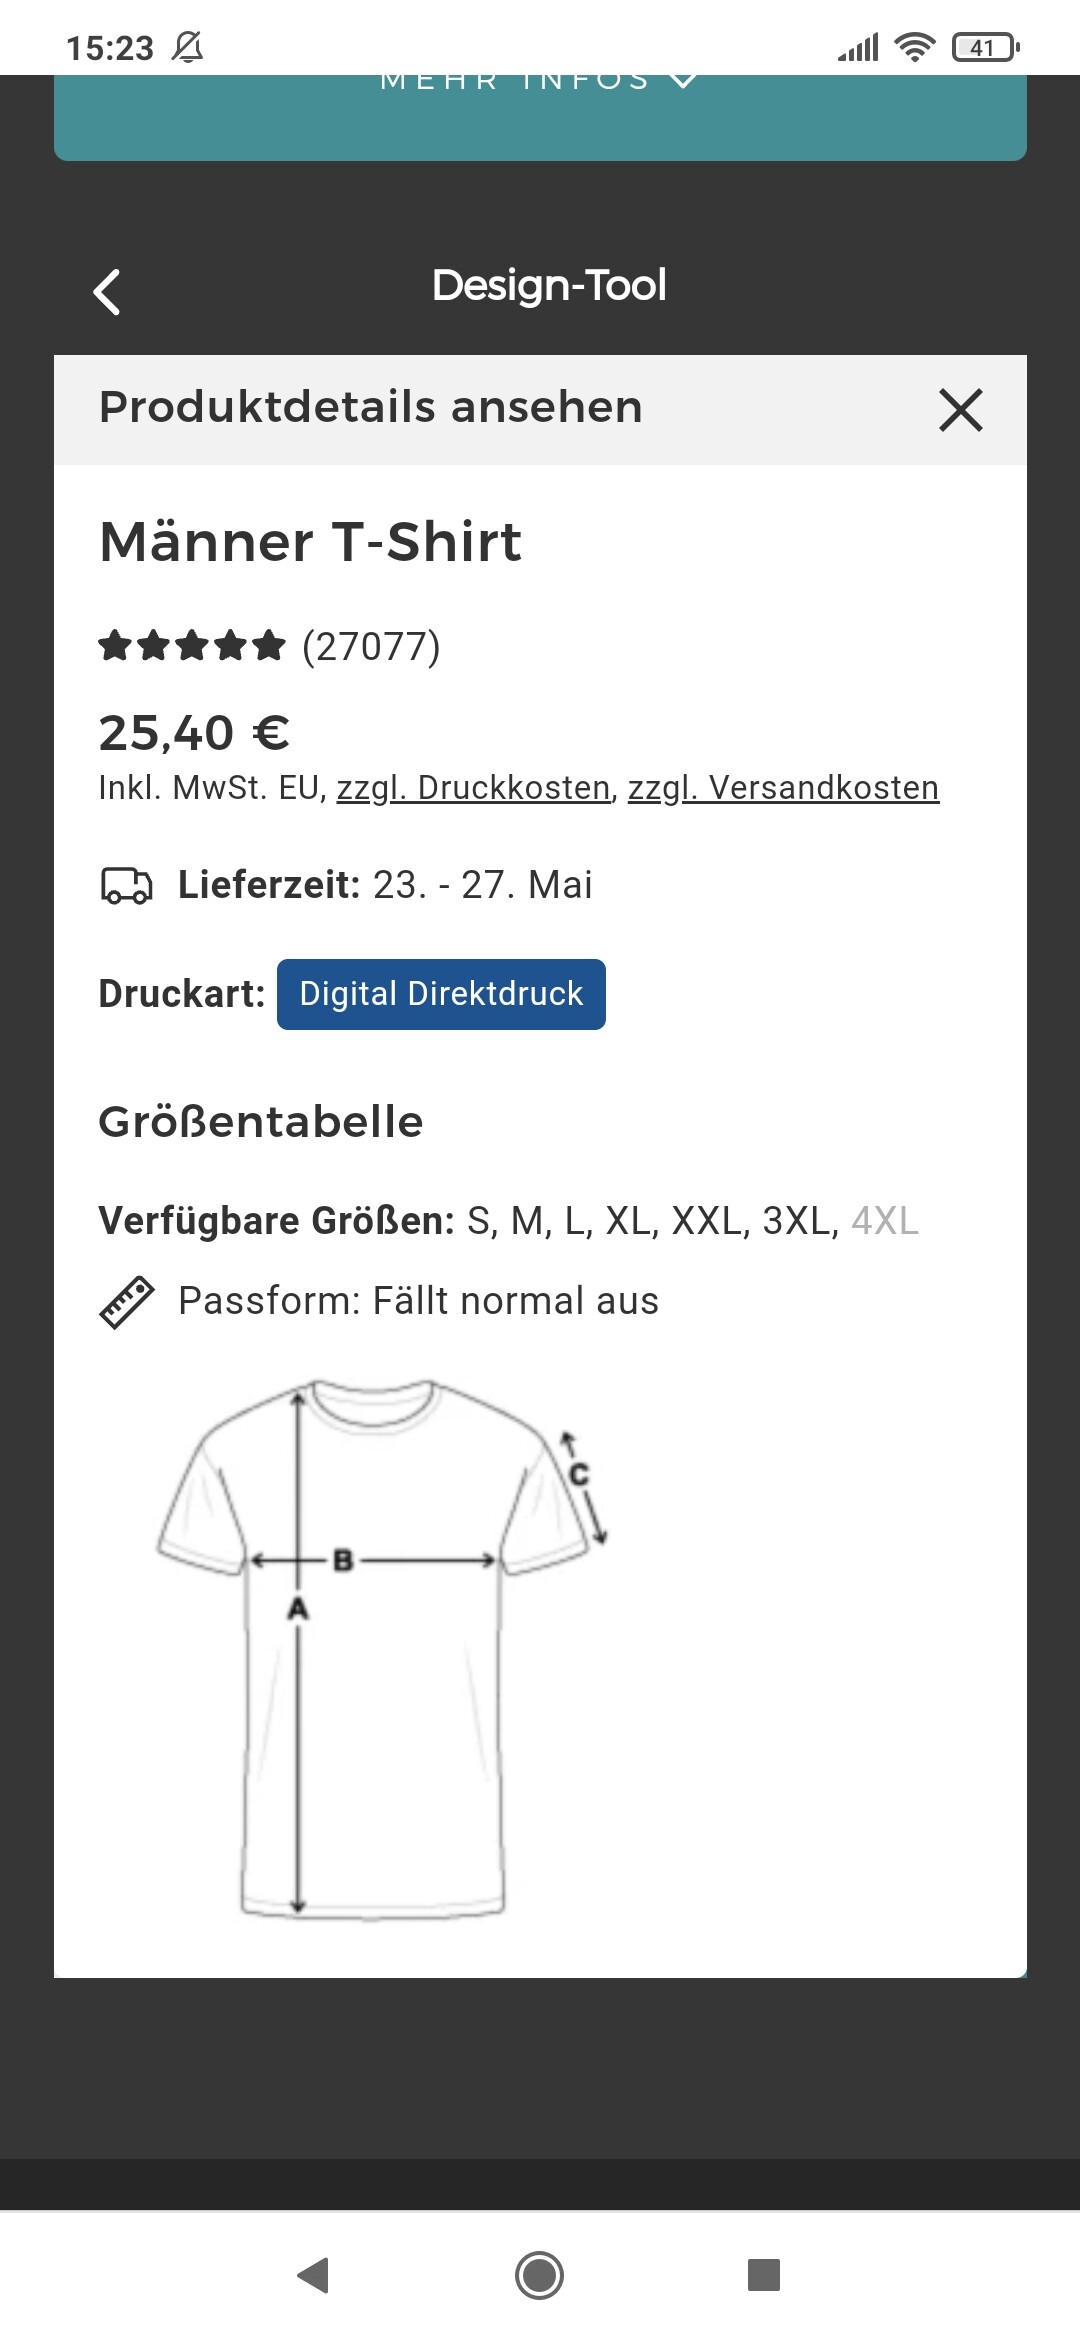The width and height of the screenshot is (1080, 2340).
Task: Tap the greyed-out 4XL size
Action: pos(884,1221)
